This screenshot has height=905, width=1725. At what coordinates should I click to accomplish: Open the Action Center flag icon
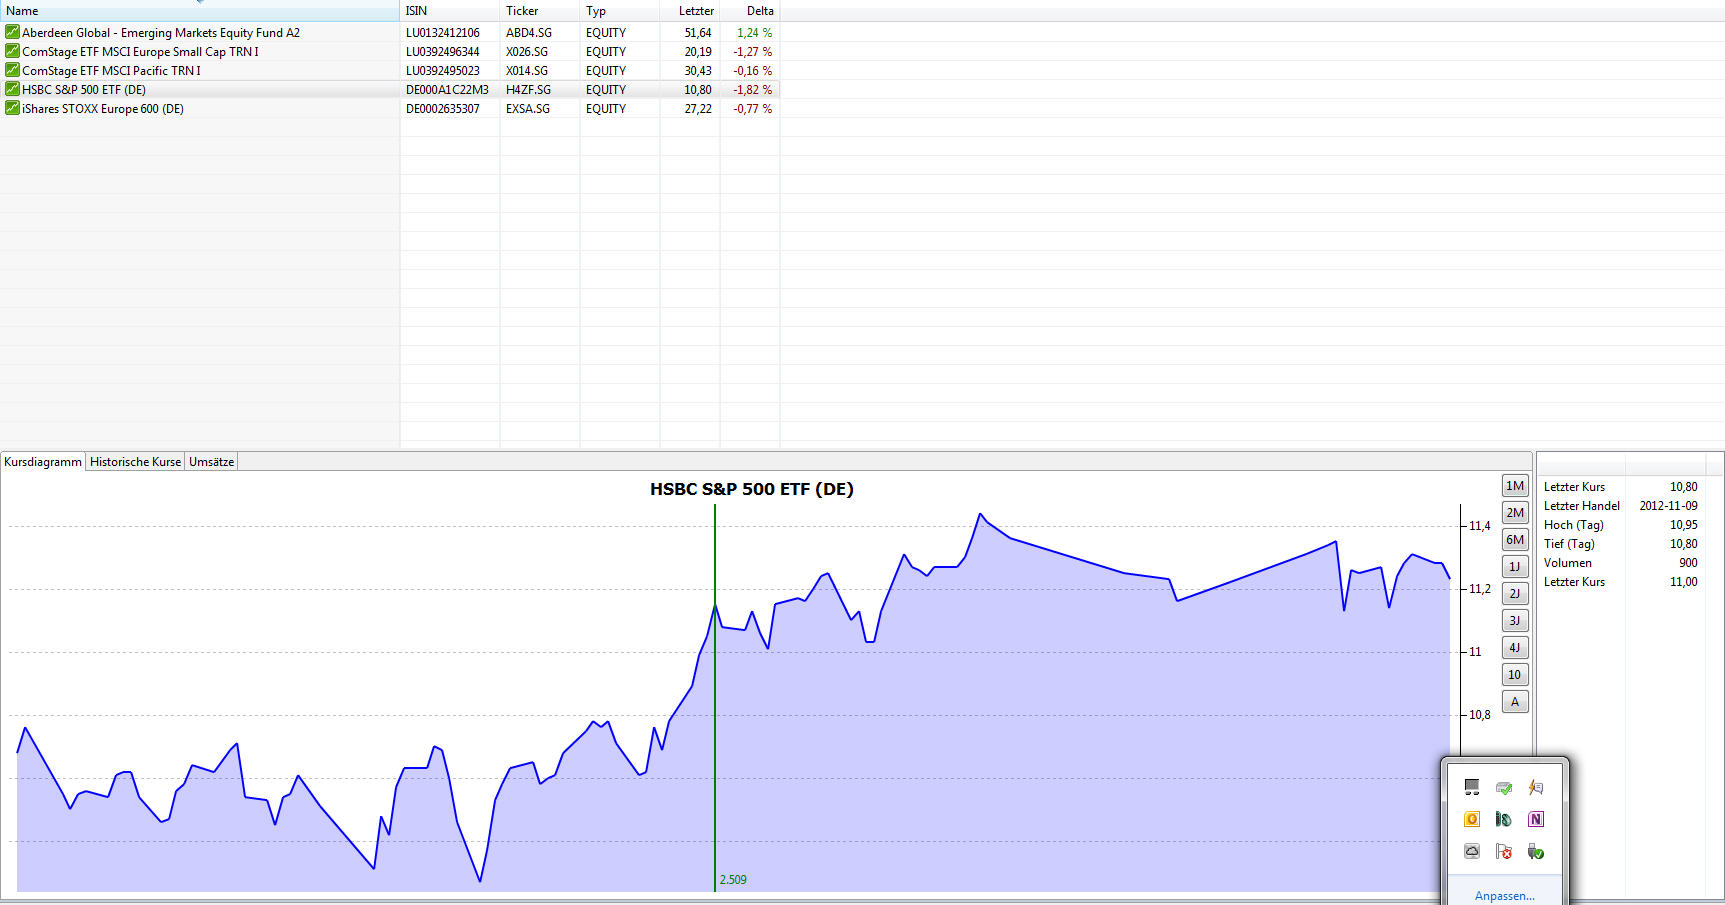(x=1504, y=852)
